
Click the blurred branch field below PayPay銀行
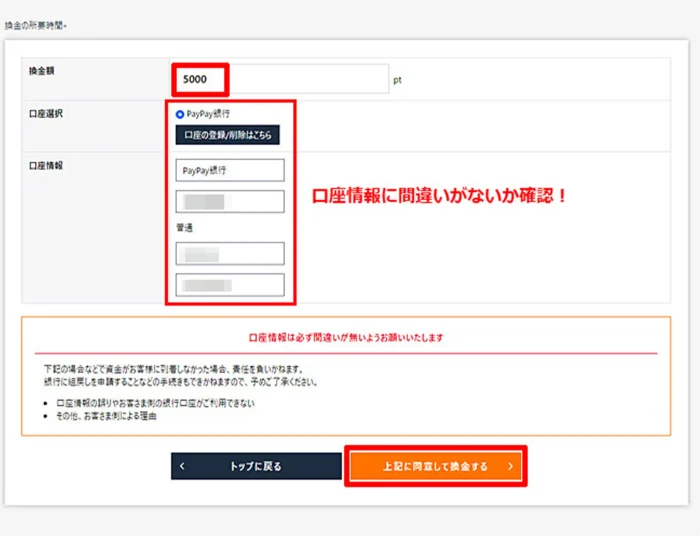click(x=230, y=201)
